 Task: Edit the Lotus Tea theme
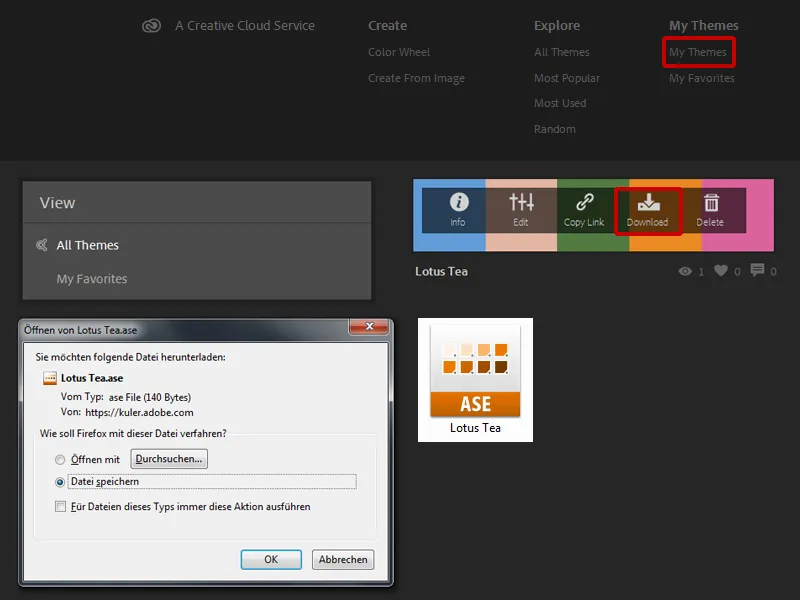521,210
